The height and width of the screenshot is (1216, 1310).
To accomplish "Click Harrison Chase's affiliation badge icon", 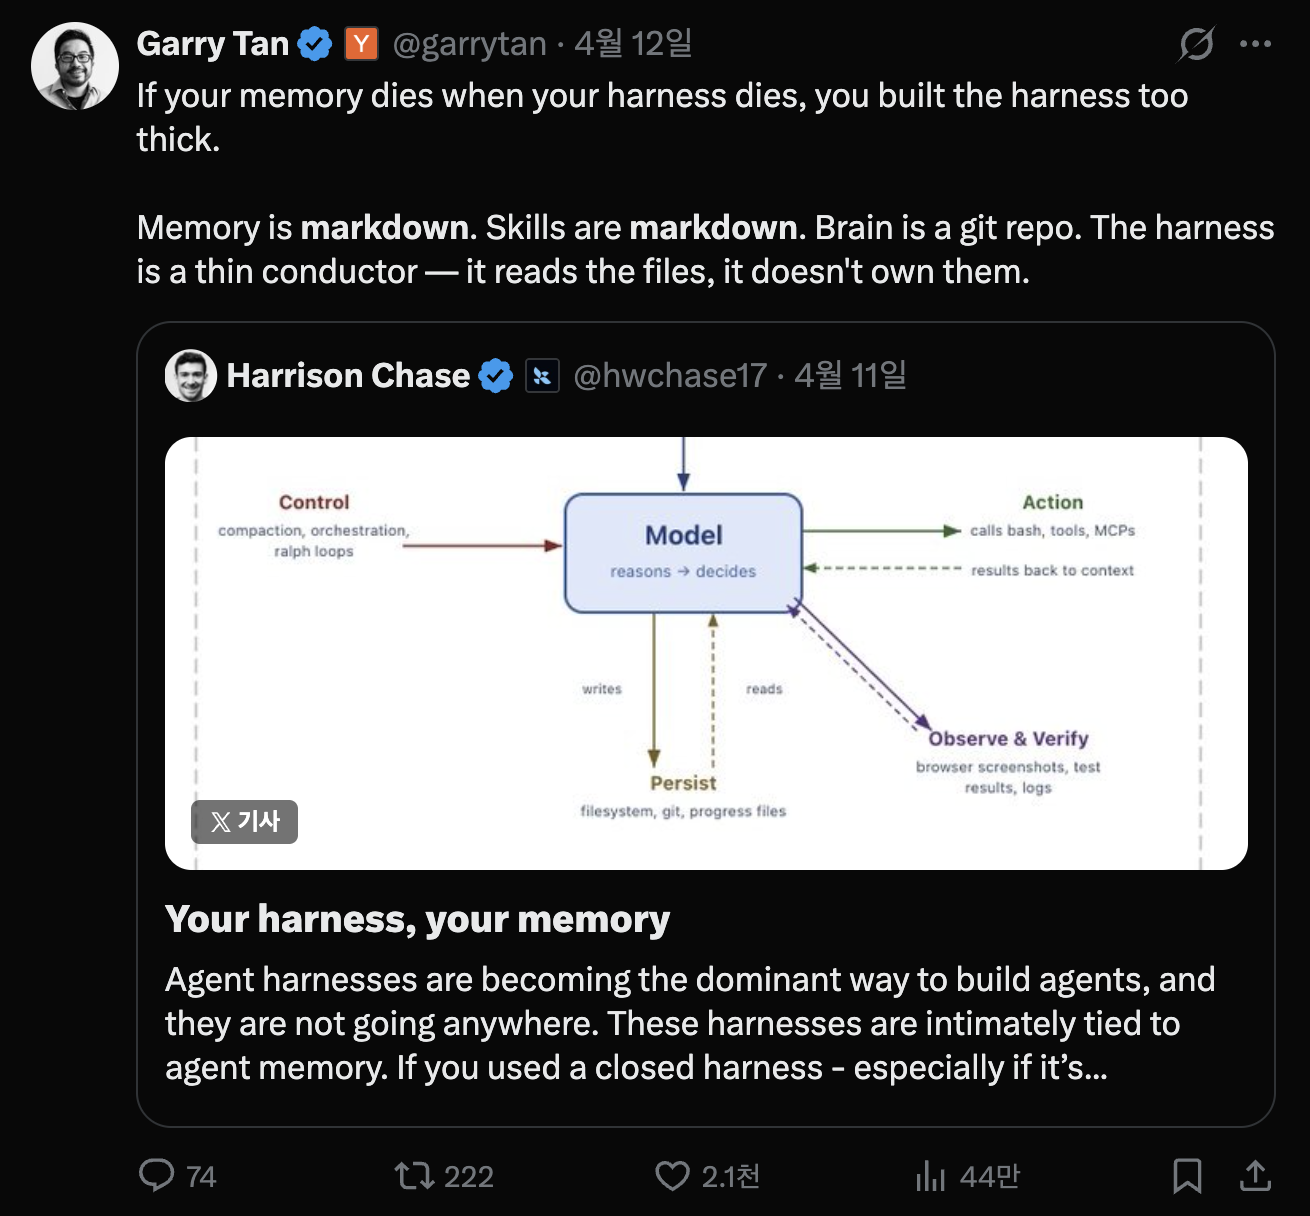I will point(542,376).
